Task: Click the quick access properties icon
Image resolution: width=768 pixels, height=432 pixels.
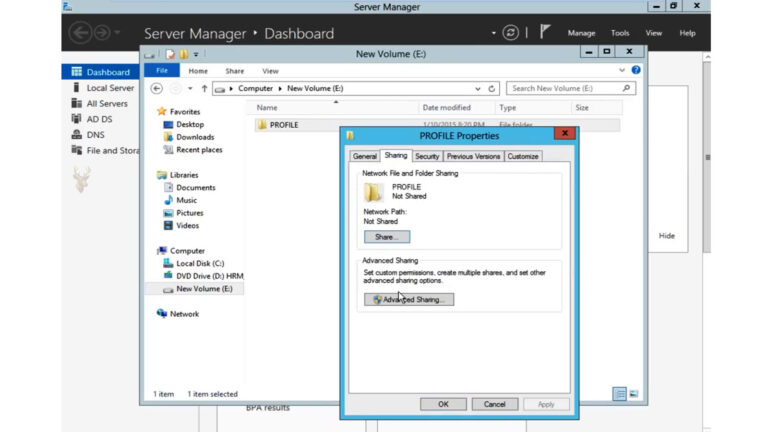Action: (169, 54)
